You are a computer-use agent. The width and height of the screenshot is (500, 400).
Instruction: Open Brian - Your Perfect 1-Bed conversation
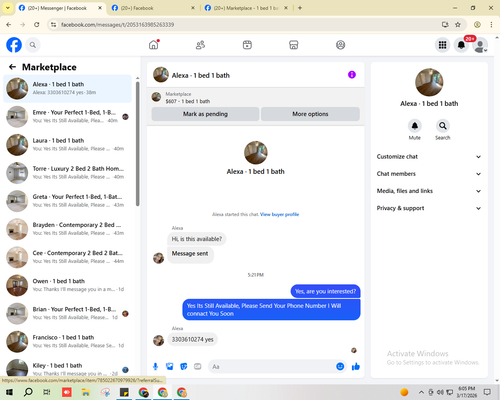point(67,313)
